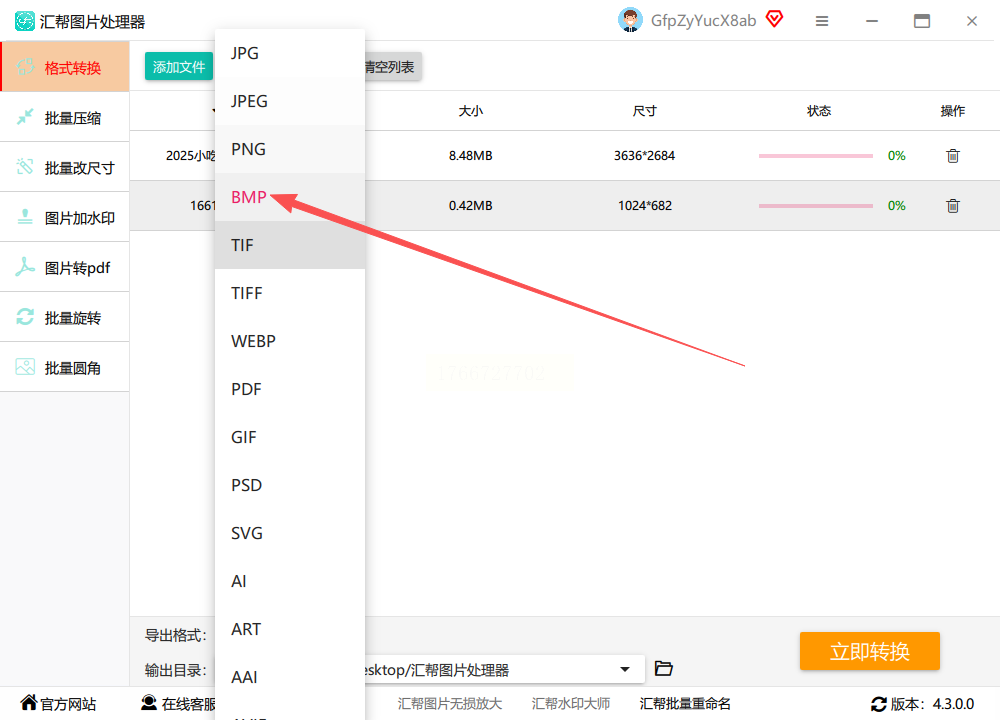
Task: Click the red VIP diamond icon
Action: point(774,19)
